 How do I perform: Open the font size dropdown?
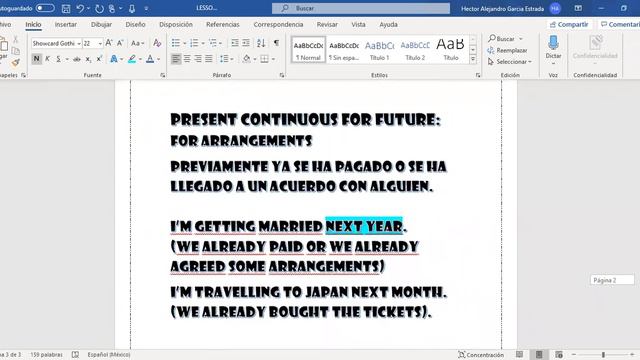pyautogui.click(x=100, y=43)
